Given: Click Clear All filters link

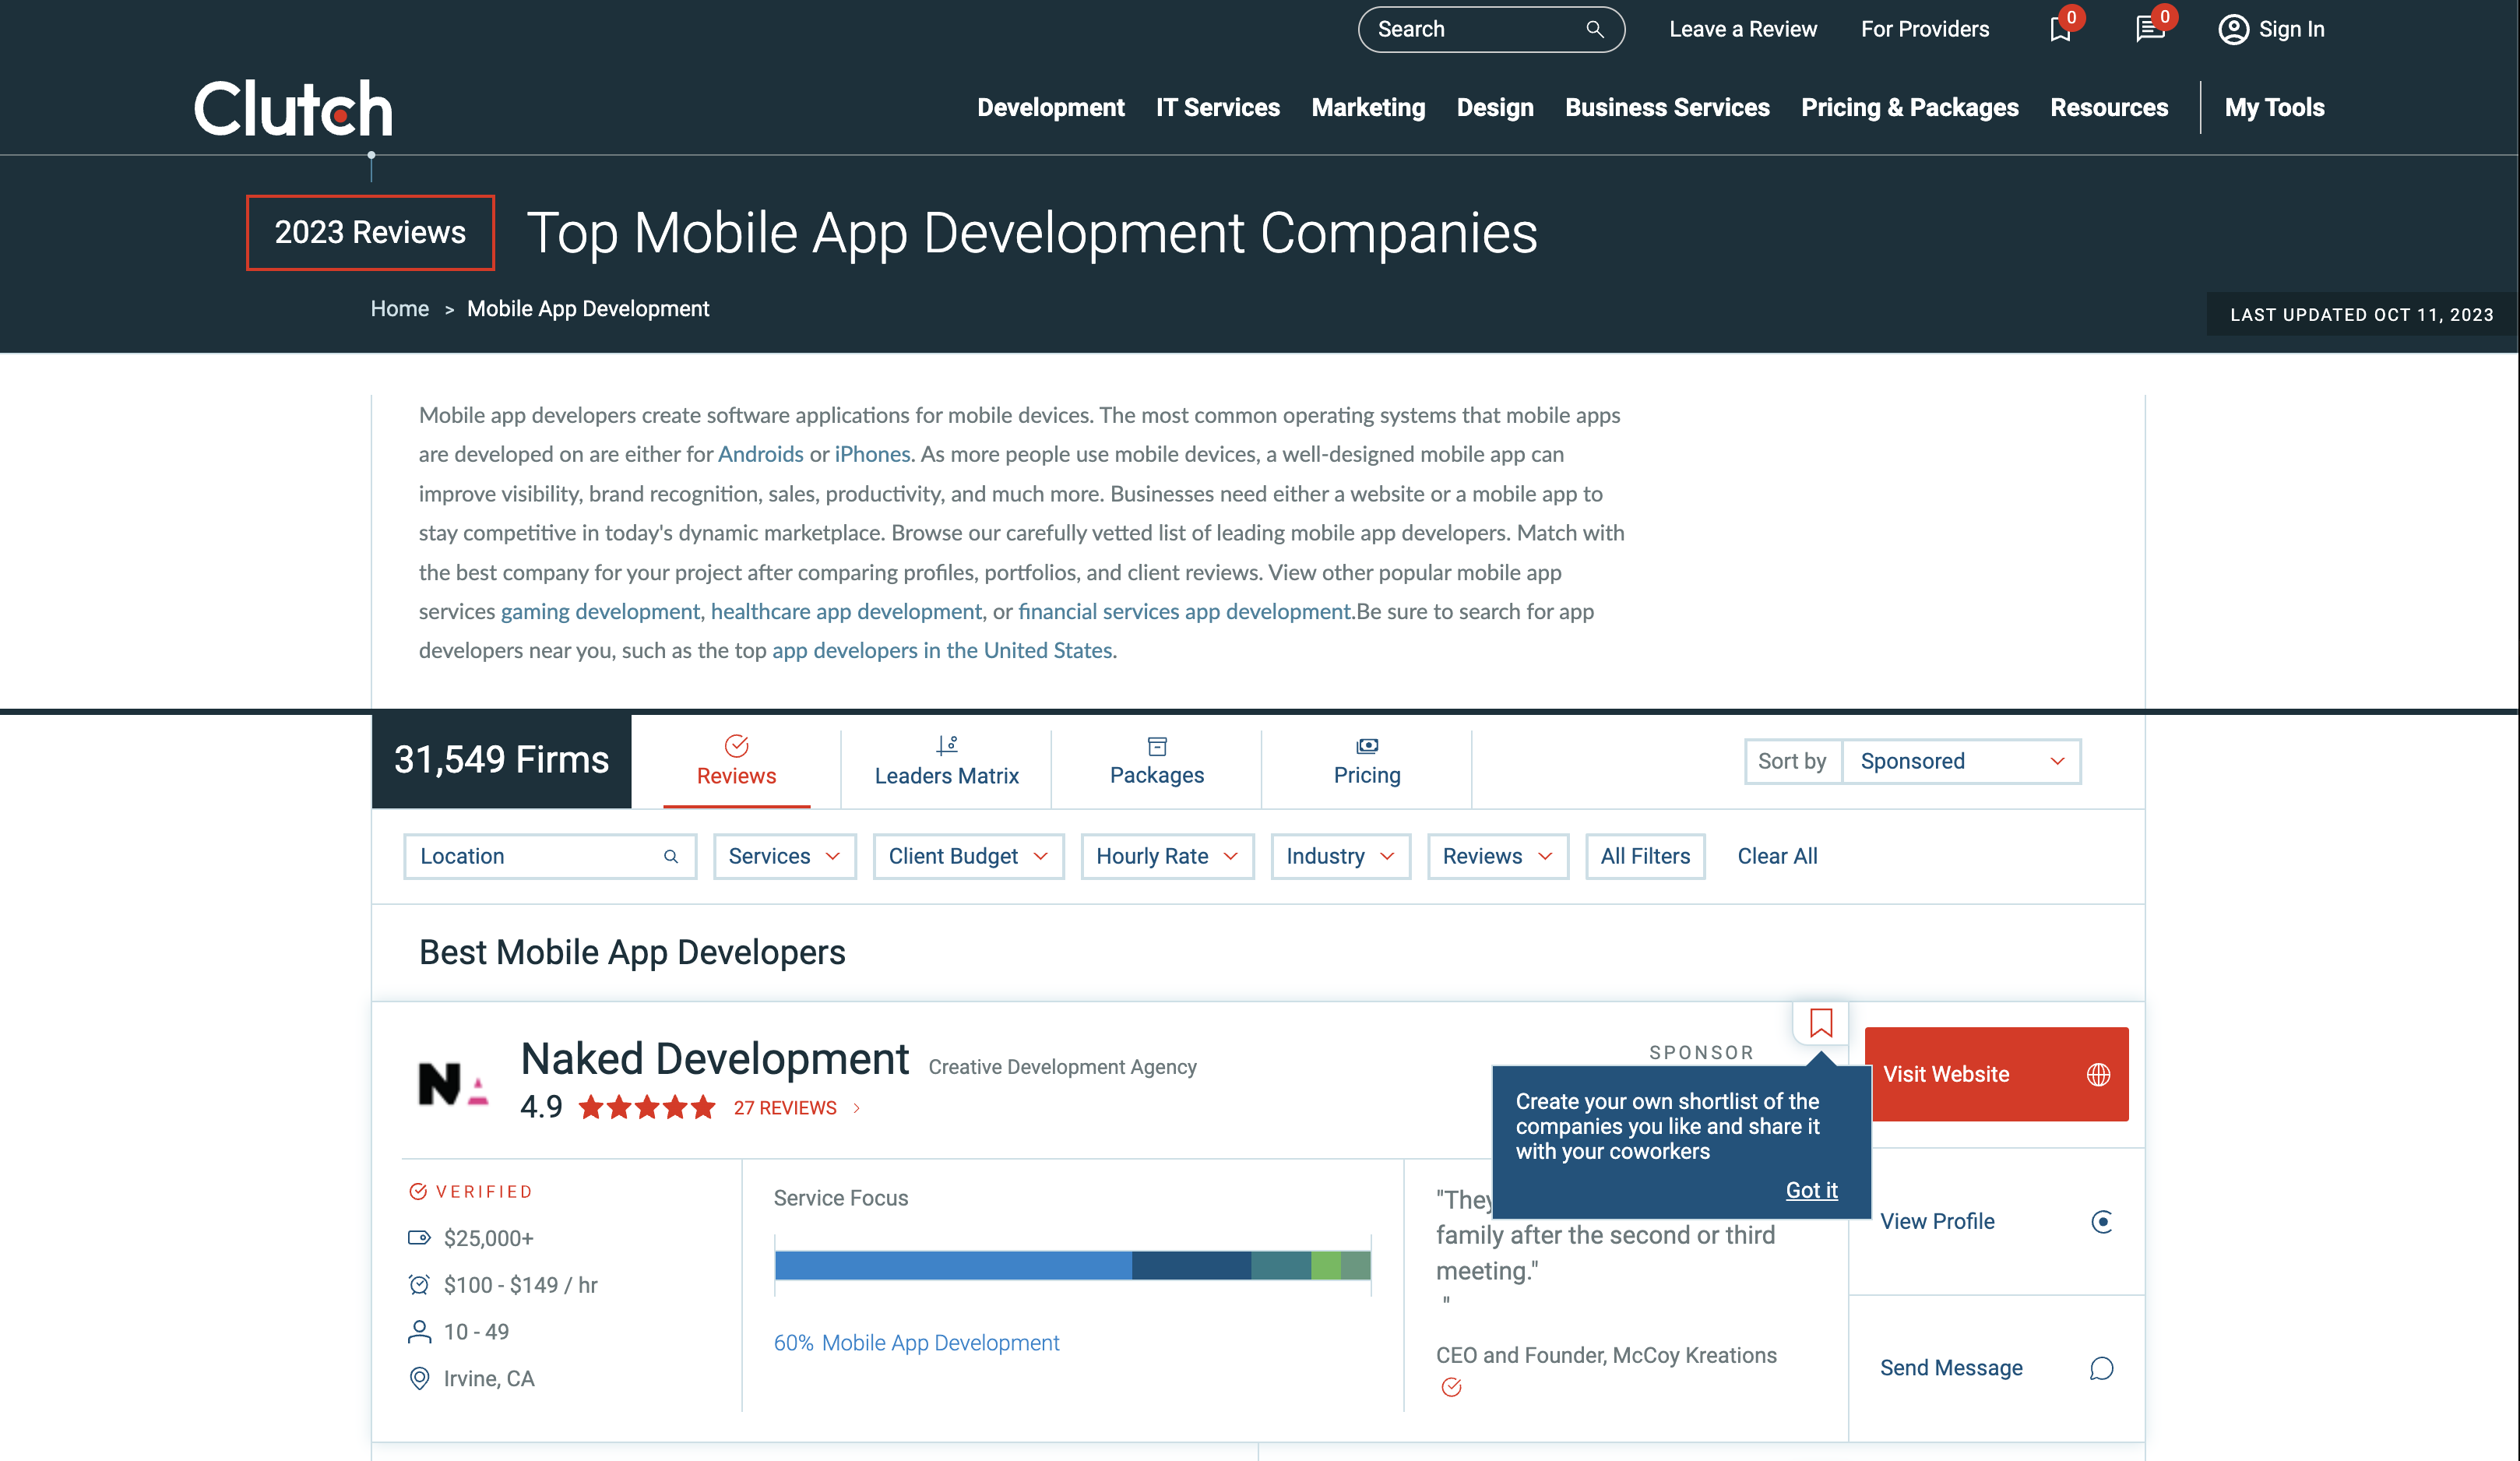Looking at the screenshot, I should [x=1777, y=856].
